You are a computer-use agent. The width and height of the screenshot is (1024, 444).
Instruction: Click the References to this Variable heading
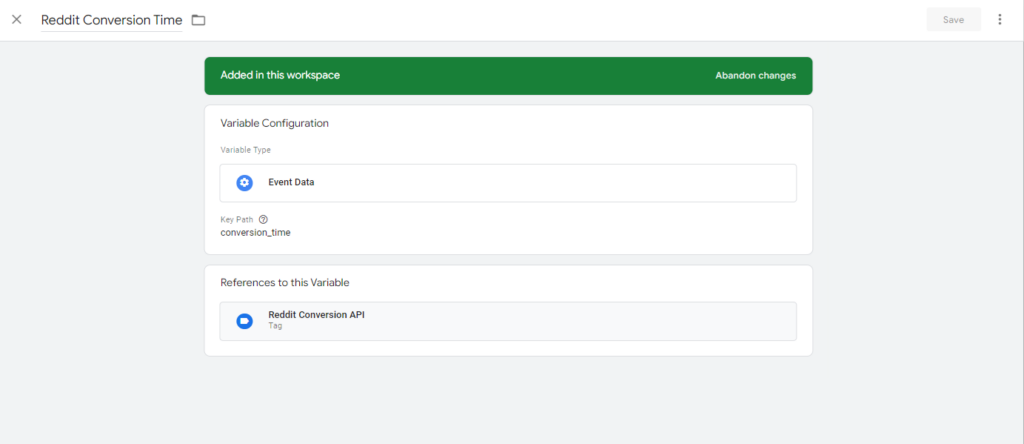click(x=284, y=283)
